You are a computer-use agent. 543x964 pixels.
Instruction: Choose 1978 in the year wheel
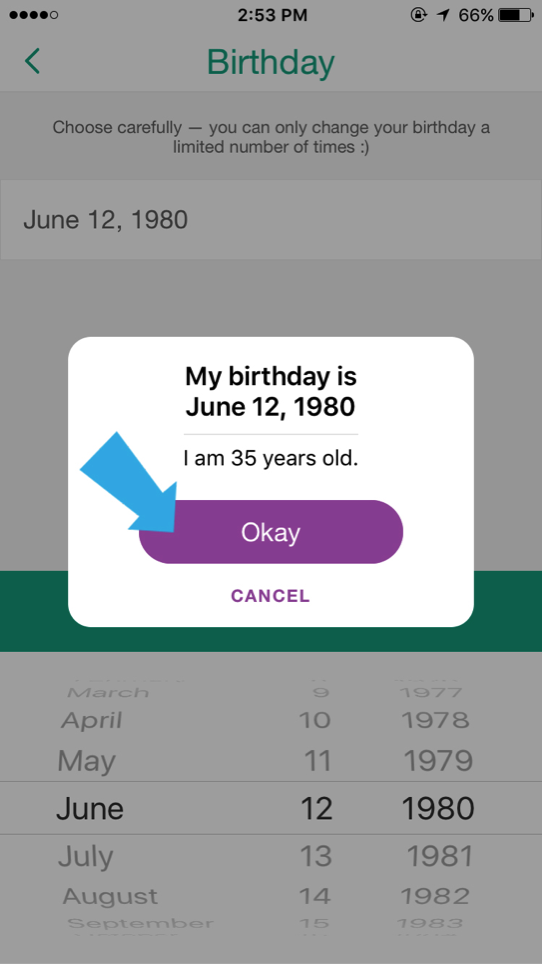(x=435, y=720)
